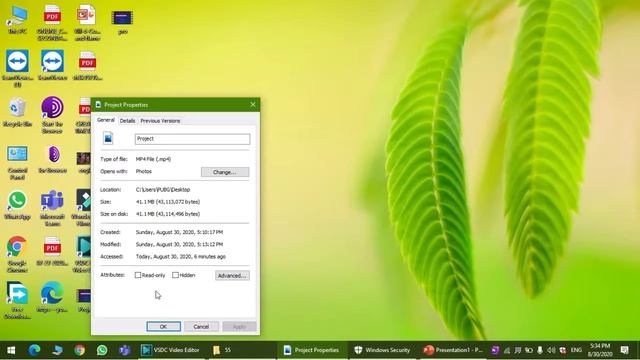Open the Windows Start menu

click(x=11, y=350)
